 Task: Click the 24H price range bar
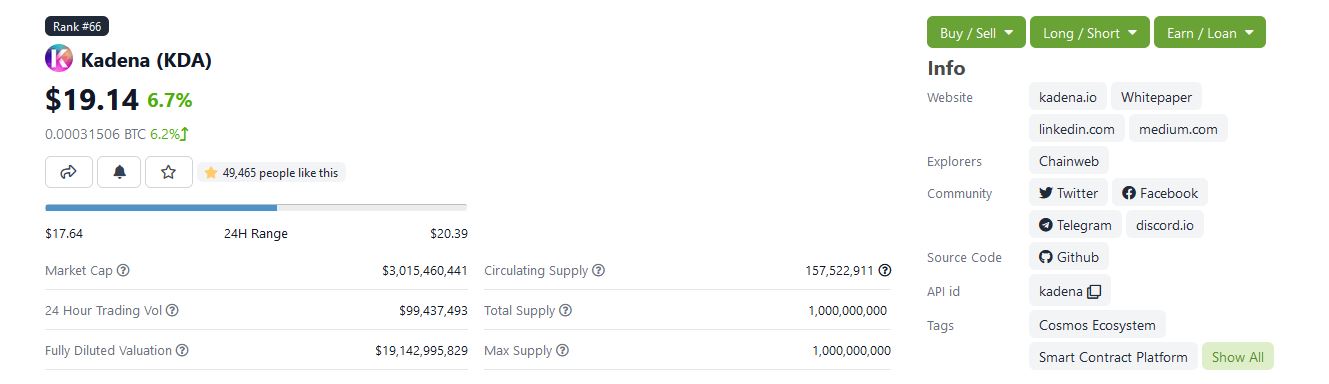pos(256,207)
